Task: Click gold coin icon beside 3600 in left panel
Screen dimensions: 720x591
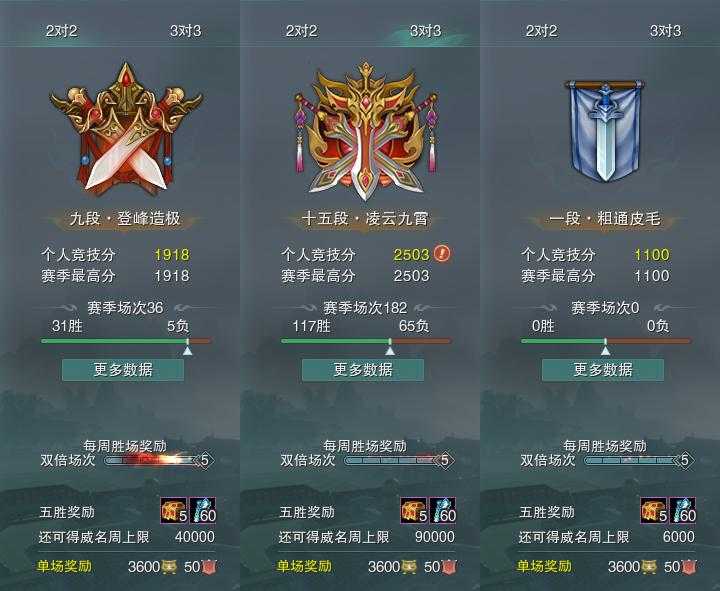Action: point(169,567)
